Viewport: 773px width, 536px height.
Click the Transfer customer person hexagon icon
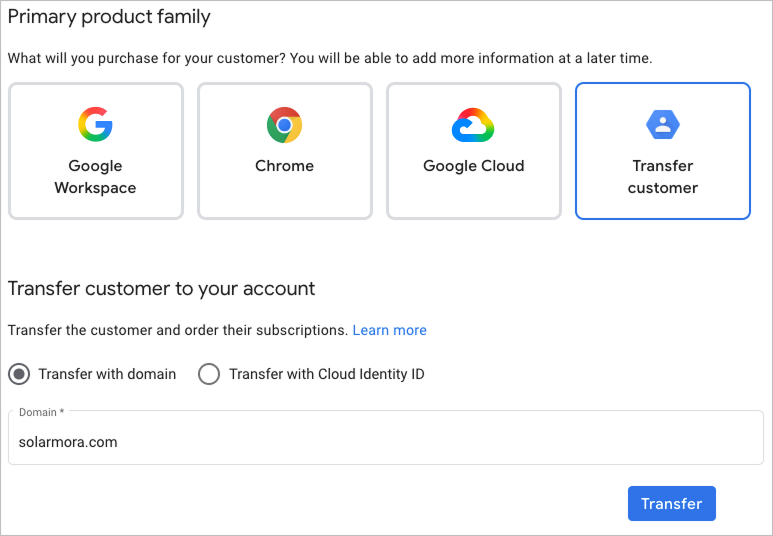click(x=663, y=124)
